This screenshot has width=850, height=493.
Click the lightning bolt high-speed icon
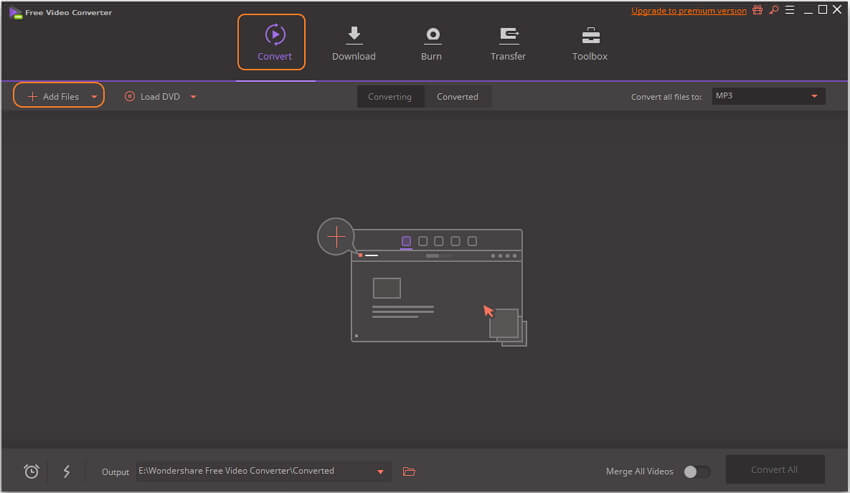[x=67, y=471]
